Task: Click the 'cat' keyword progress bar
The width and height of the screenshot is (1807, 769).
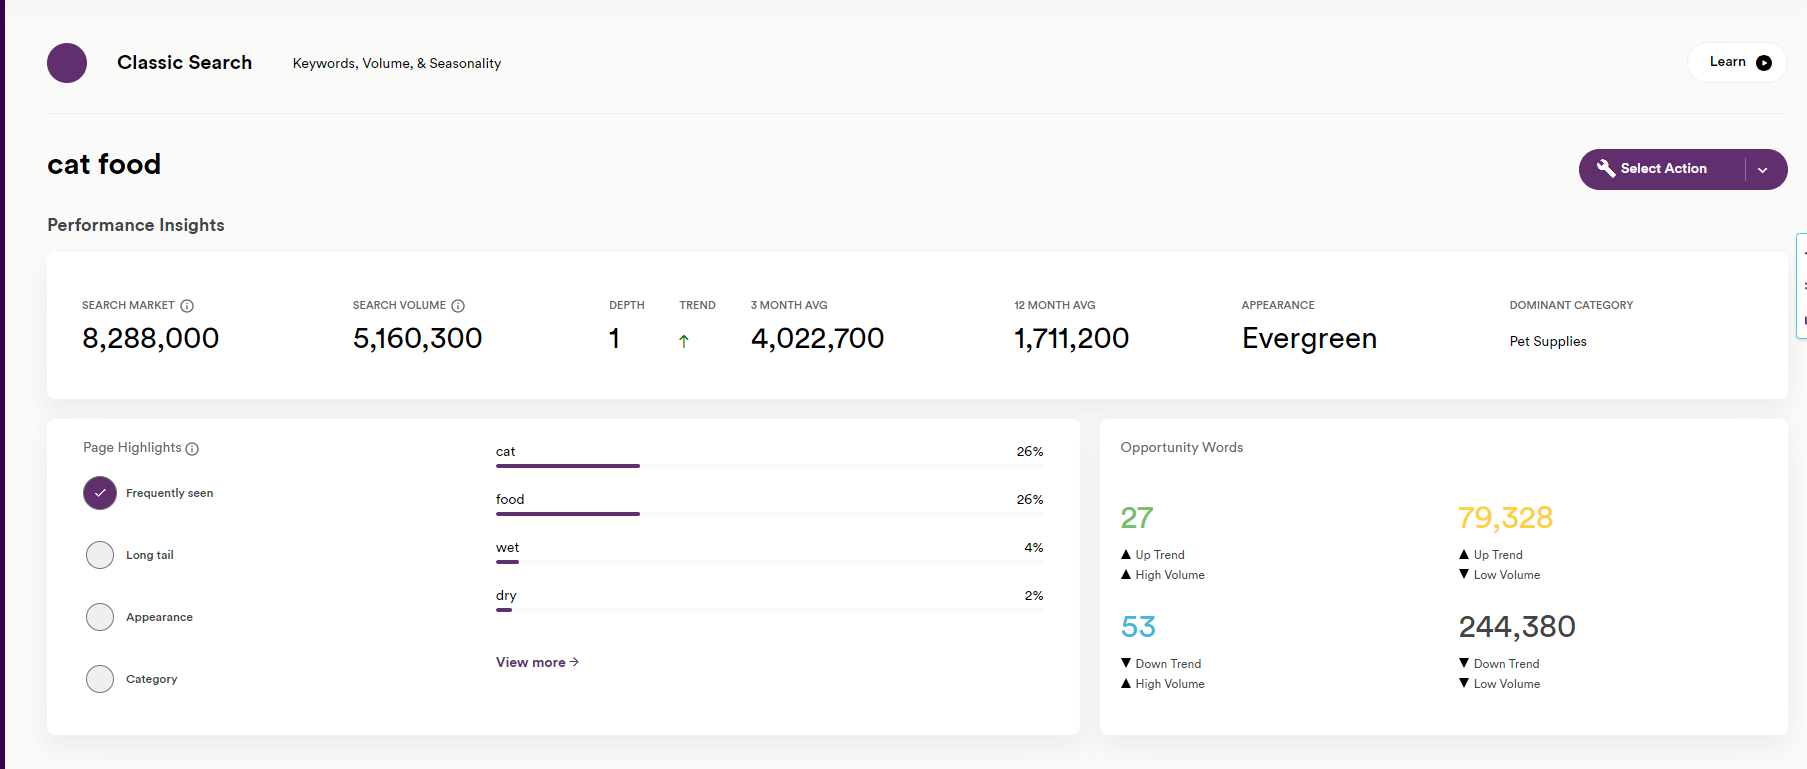Action: [769, 466]
